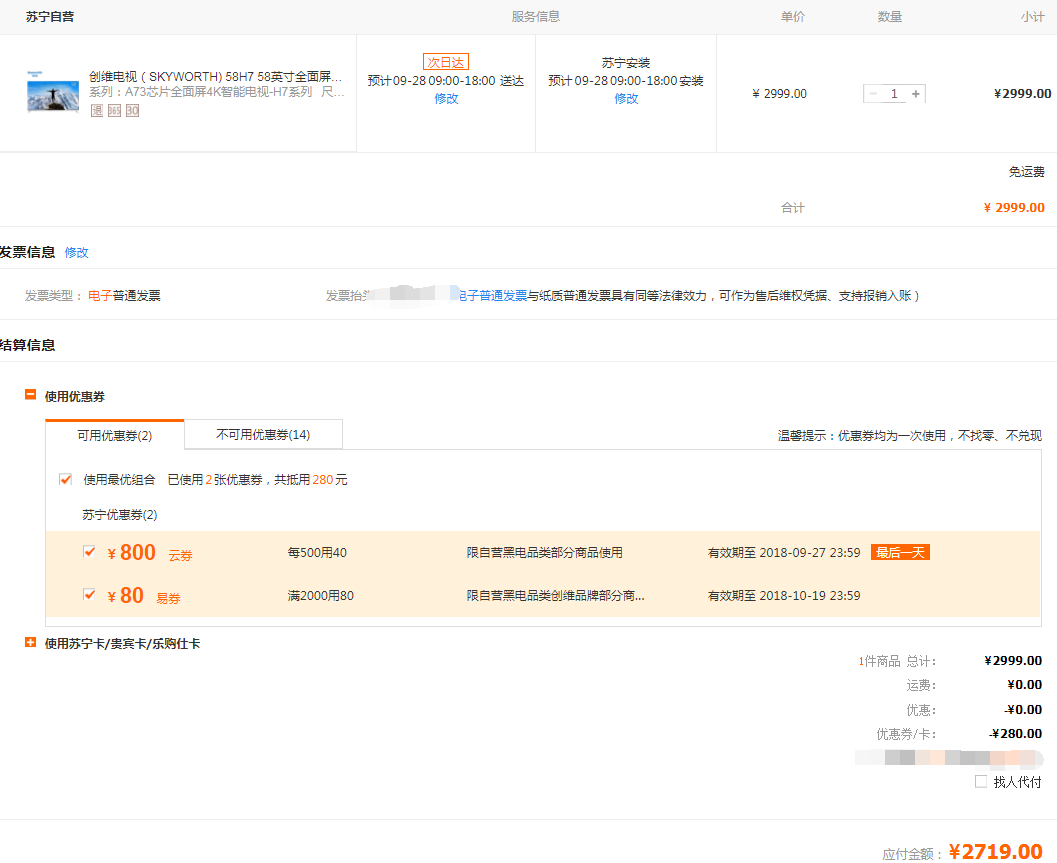Modify the installation time under 苏宁安装
Viewport: 1057px width, 863px height.
626,98
